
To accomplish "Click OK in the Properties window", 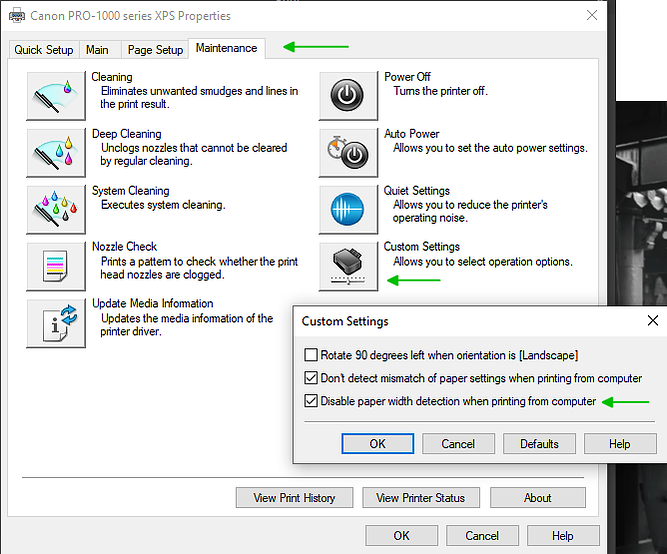I will (x=401, y=535).
